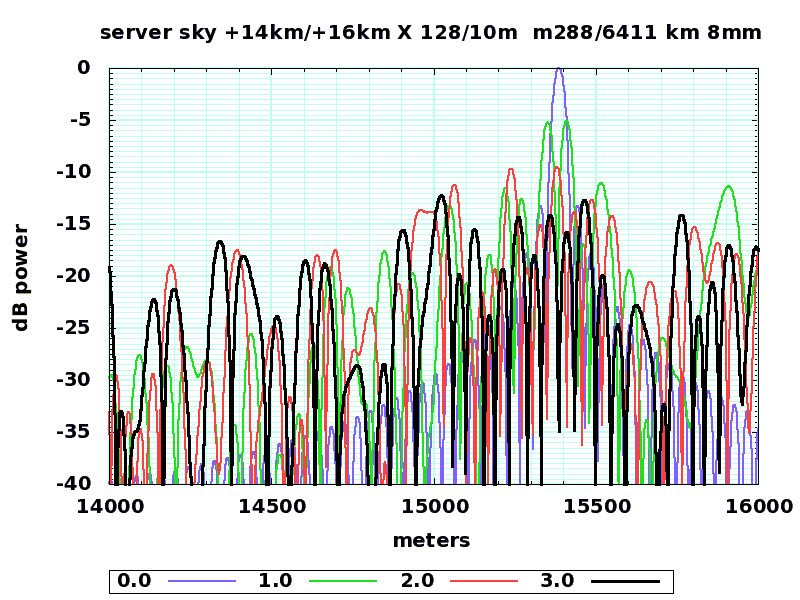The width and height of the screenshot is (800, 600).
Task: Click the blue line sample in legend
Action: tap(201, 581)
